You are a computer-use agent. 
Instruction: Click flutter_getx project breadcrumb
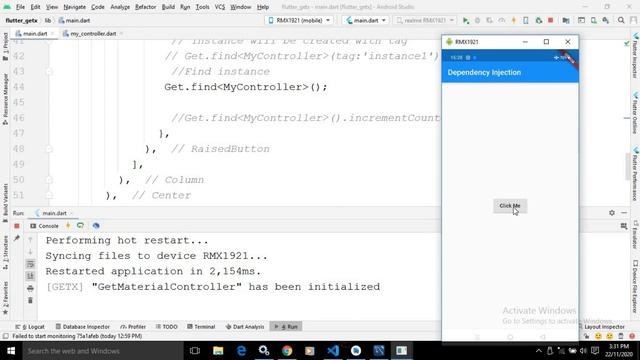tap(22, 20)
